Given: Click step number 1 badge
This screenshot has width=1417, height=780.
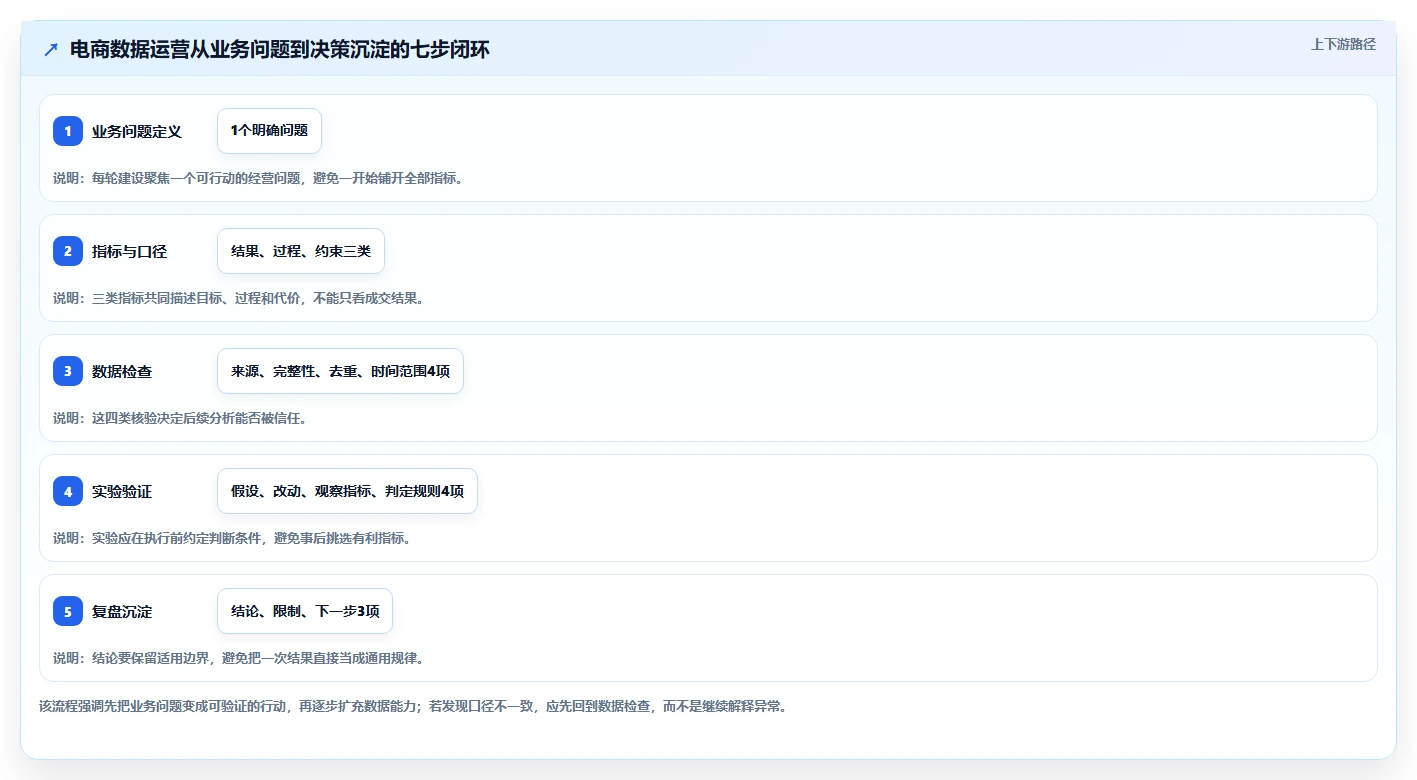Looking at the screenshot, I should point(68,131).
